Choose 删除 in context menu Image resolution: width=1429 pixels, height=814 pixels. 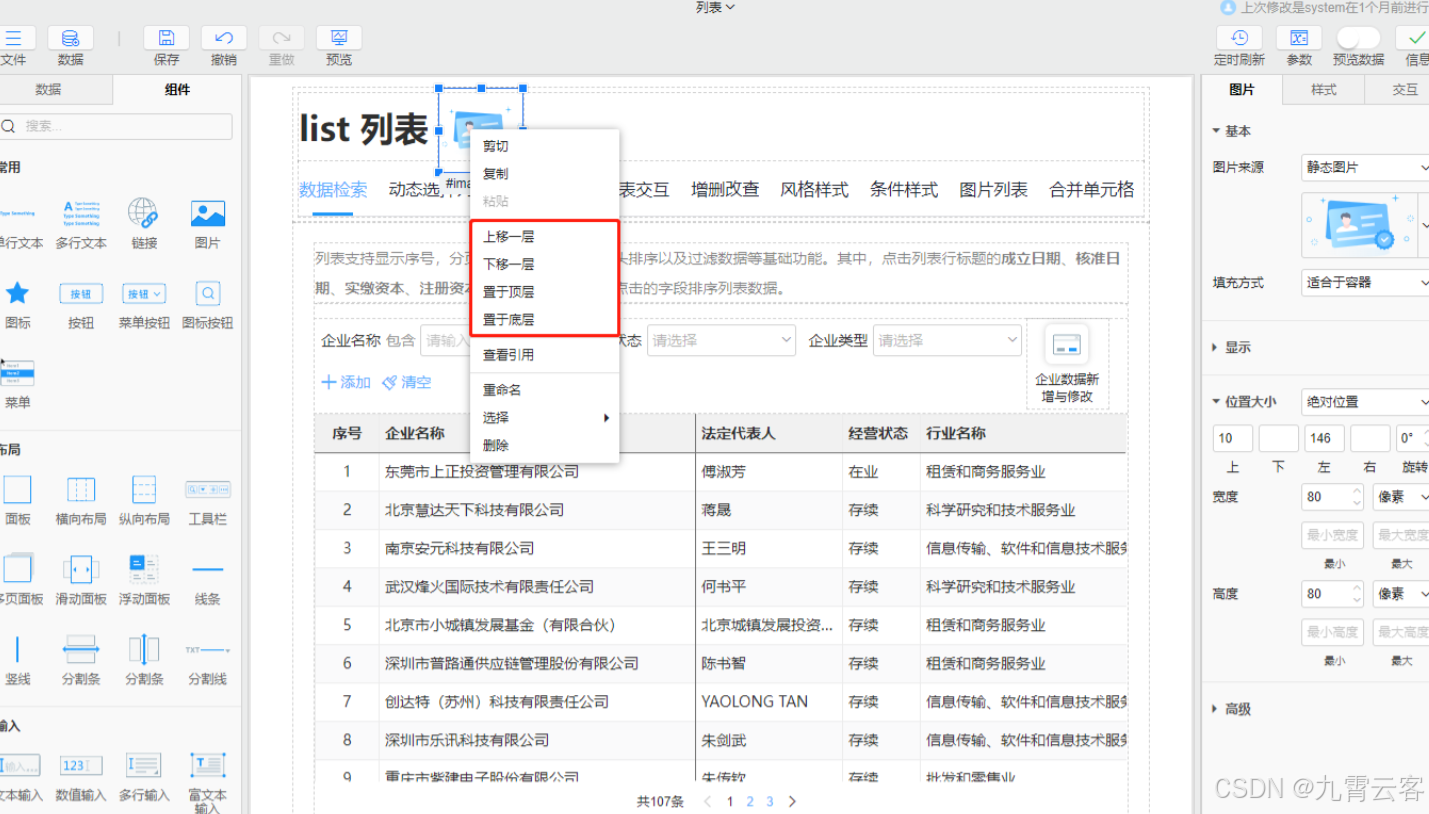544,446
